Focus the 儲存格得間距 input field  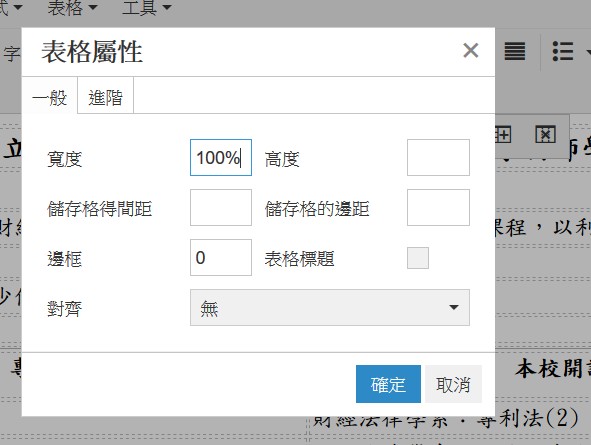[x=221, y=208]
